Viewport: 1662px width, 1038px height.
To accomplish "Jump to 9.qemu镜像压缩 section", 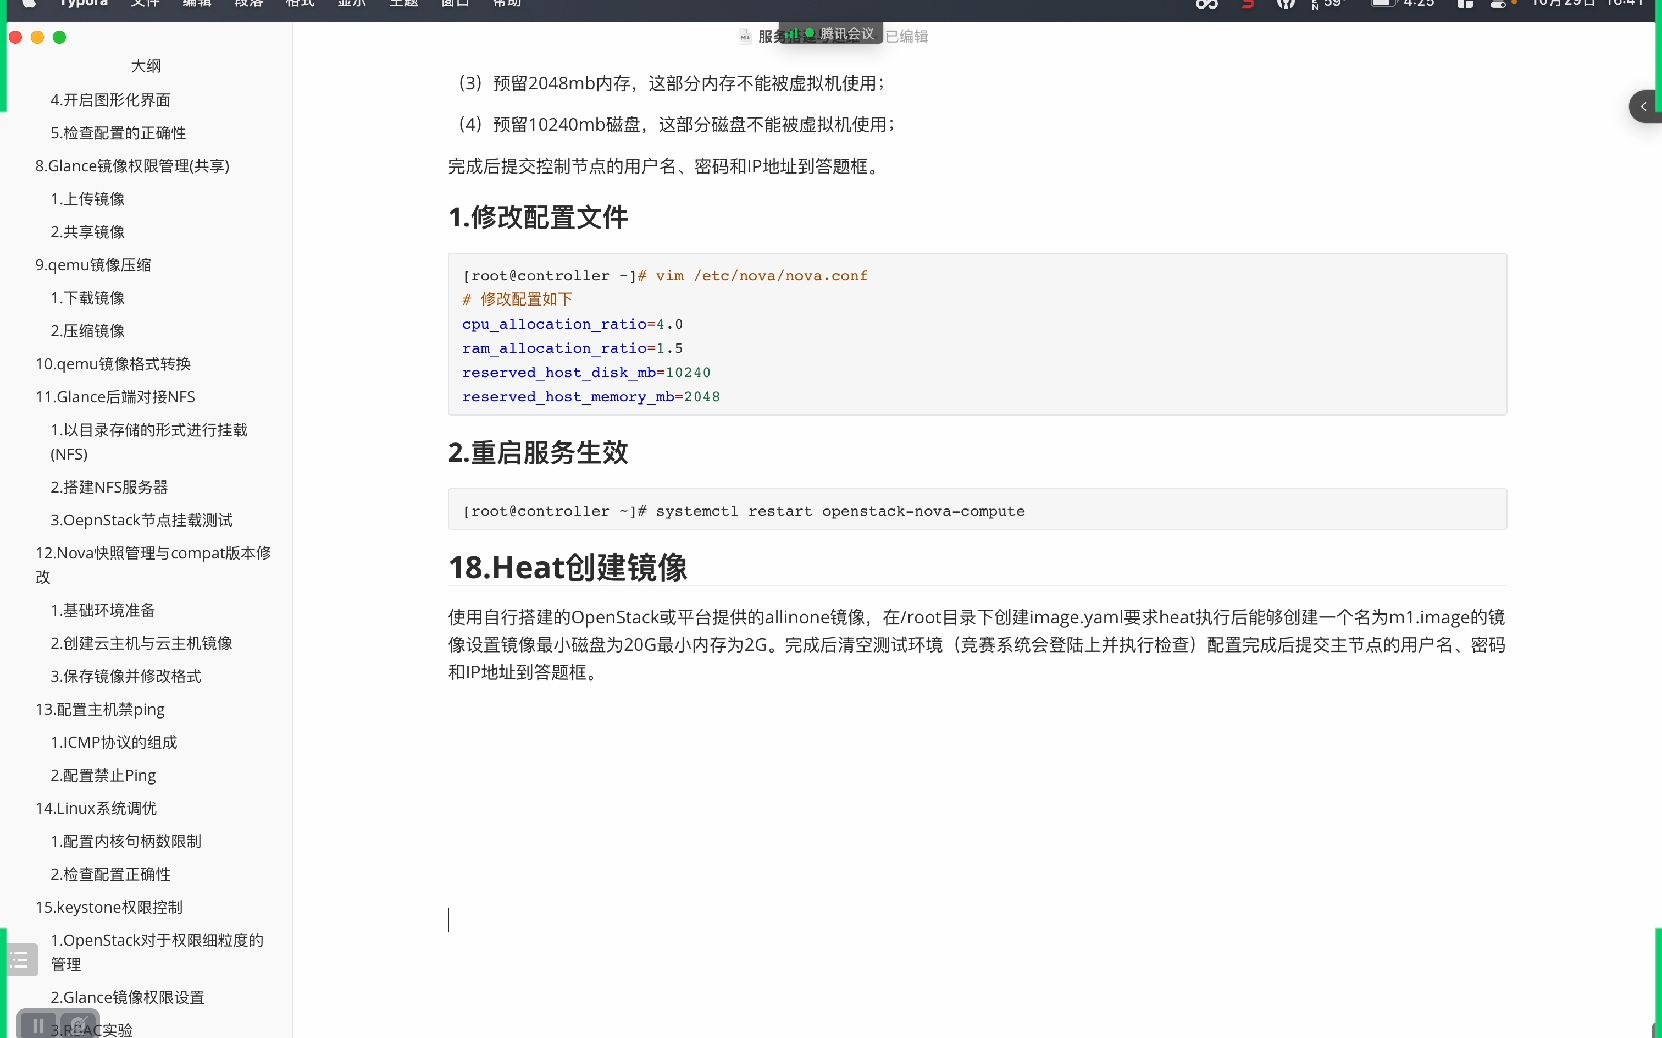I will [93, 265].
